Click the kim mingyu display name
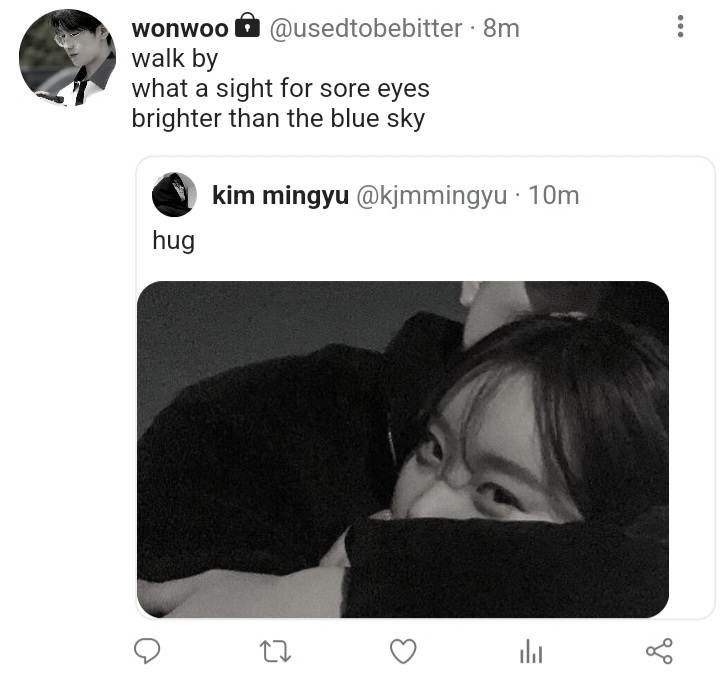Image resolution: width=720 pixels, height=679 pixels. pos(281,196)
